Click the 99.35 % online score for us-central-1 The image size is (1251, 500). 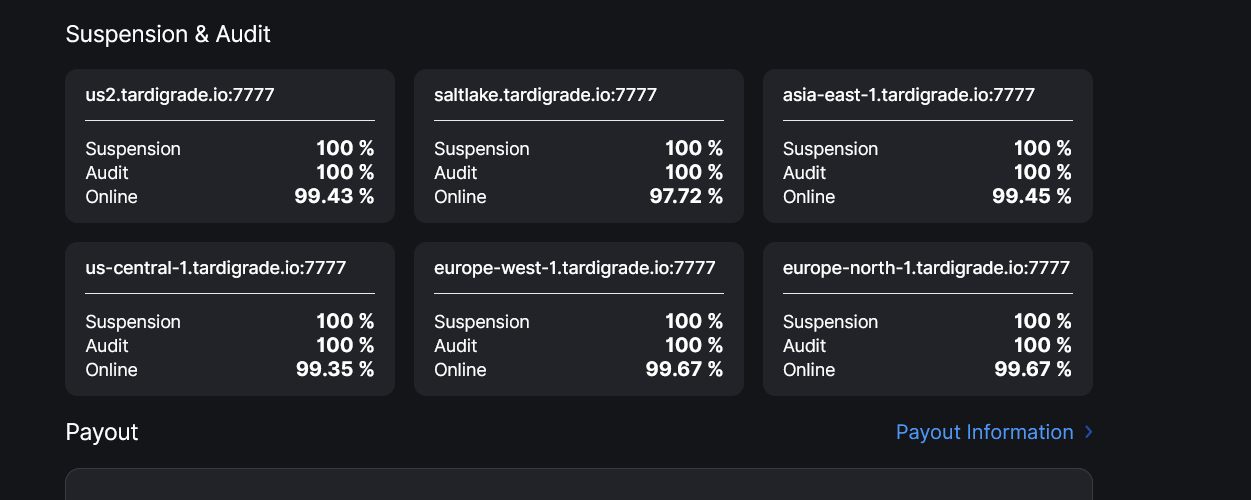(335, 370)
